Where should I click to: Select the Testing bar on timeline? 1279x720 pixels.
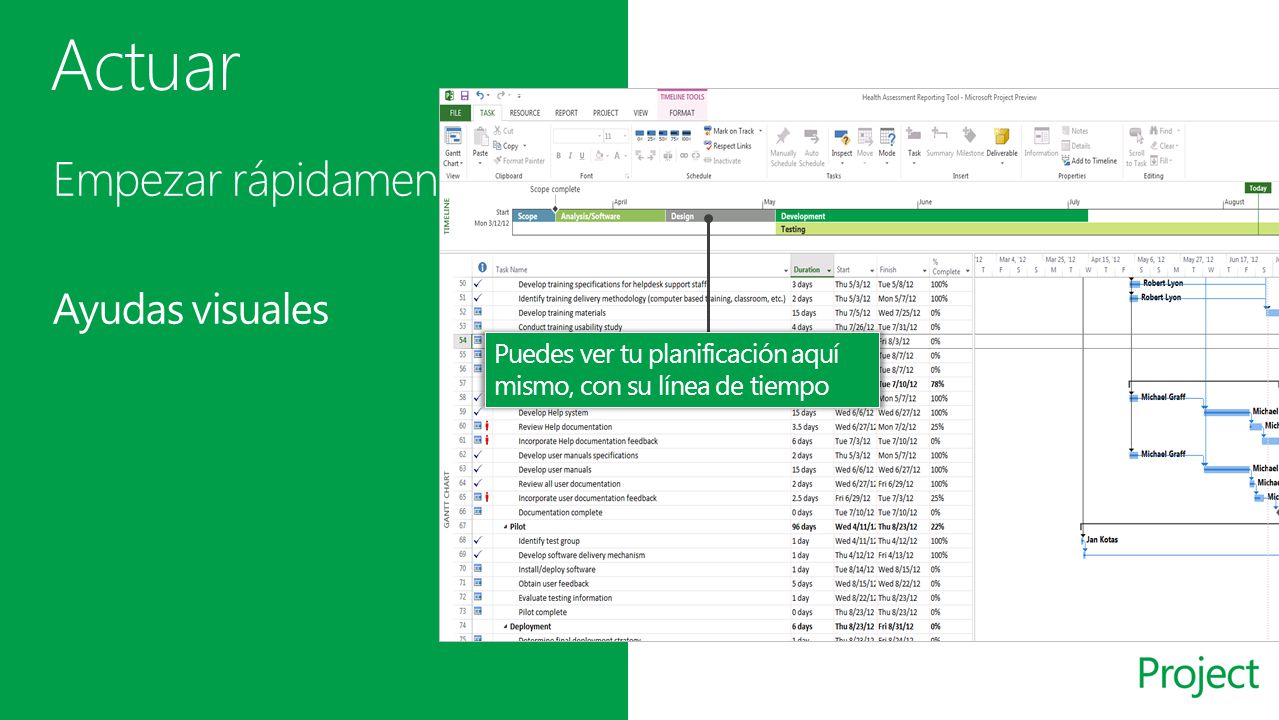1027,229
